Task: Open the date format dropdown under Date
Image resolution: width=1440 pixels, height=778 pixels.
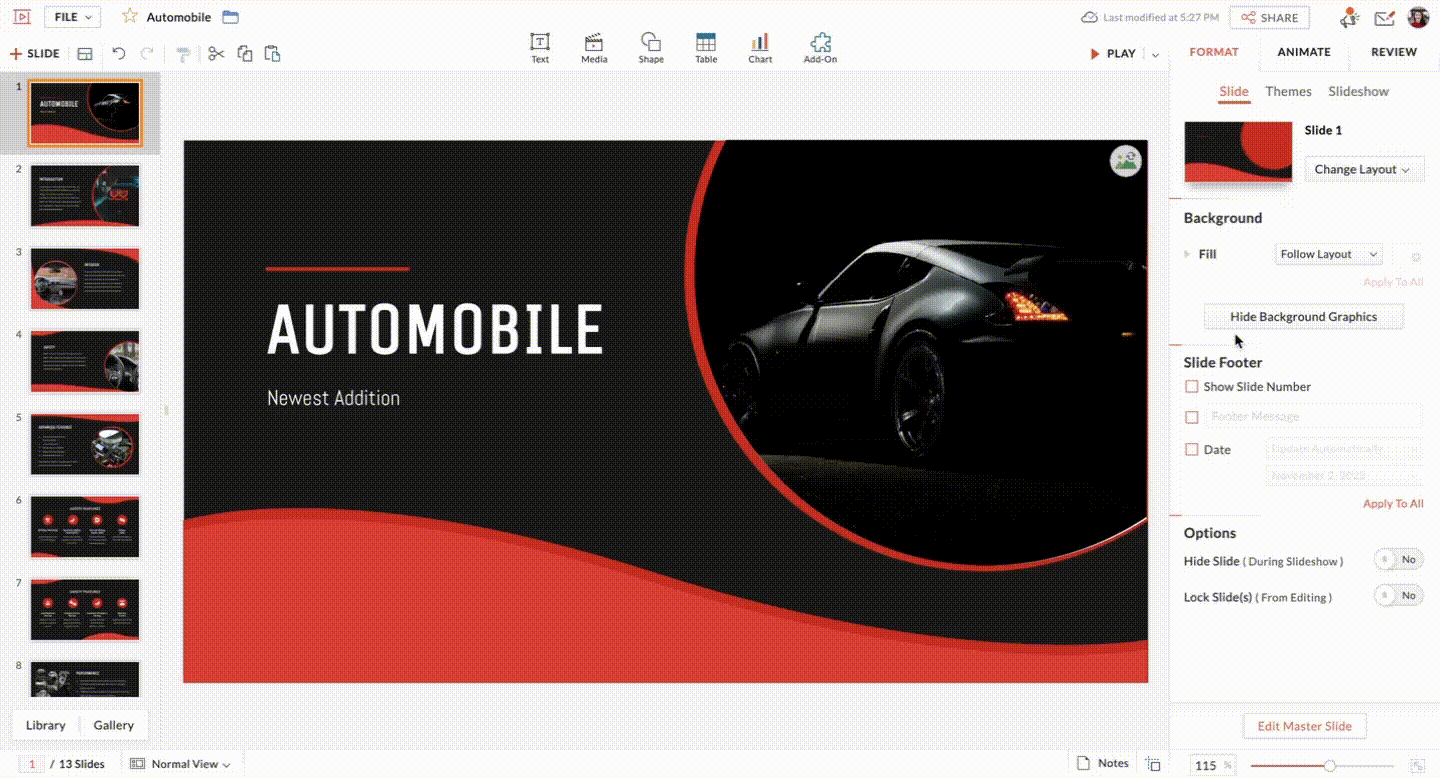Action: point(1344,476)
